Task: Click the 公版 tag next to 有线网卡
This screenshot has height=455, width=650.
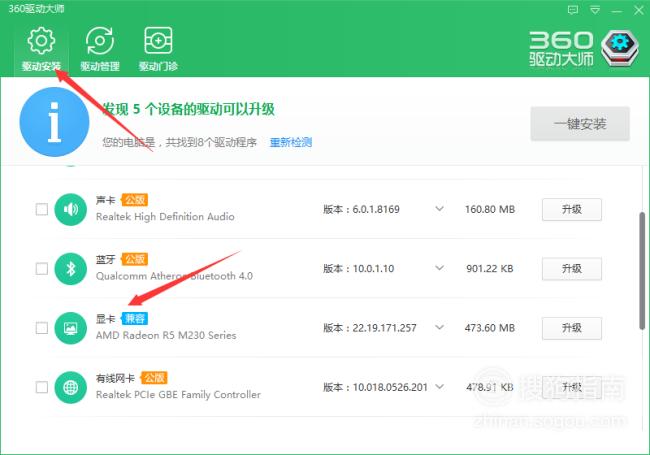Action: [154, 378]
